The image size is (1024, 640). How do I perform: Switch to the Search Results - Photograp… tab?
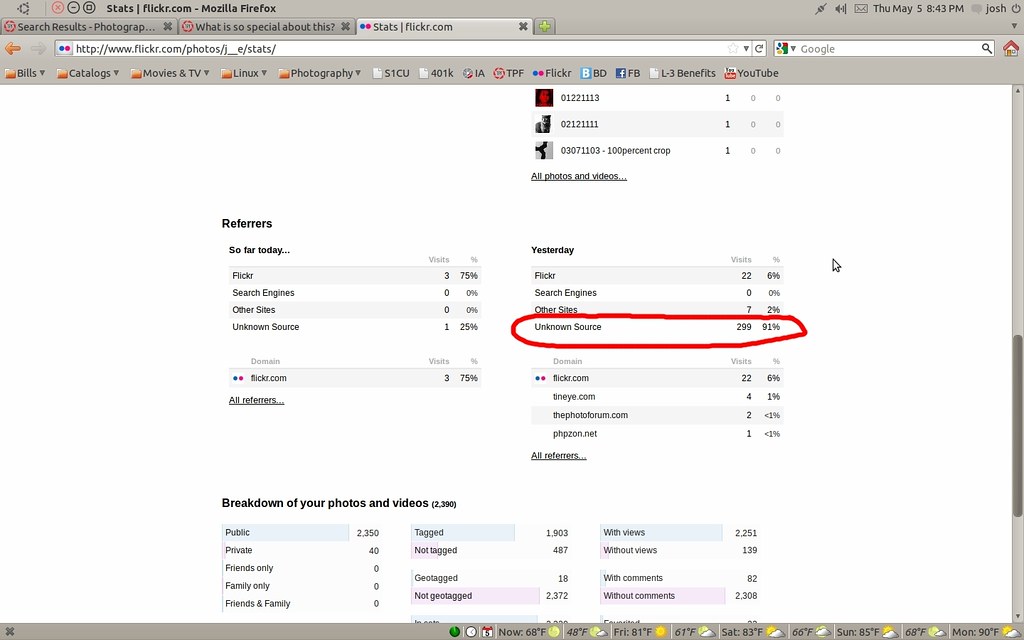point(89,27)
